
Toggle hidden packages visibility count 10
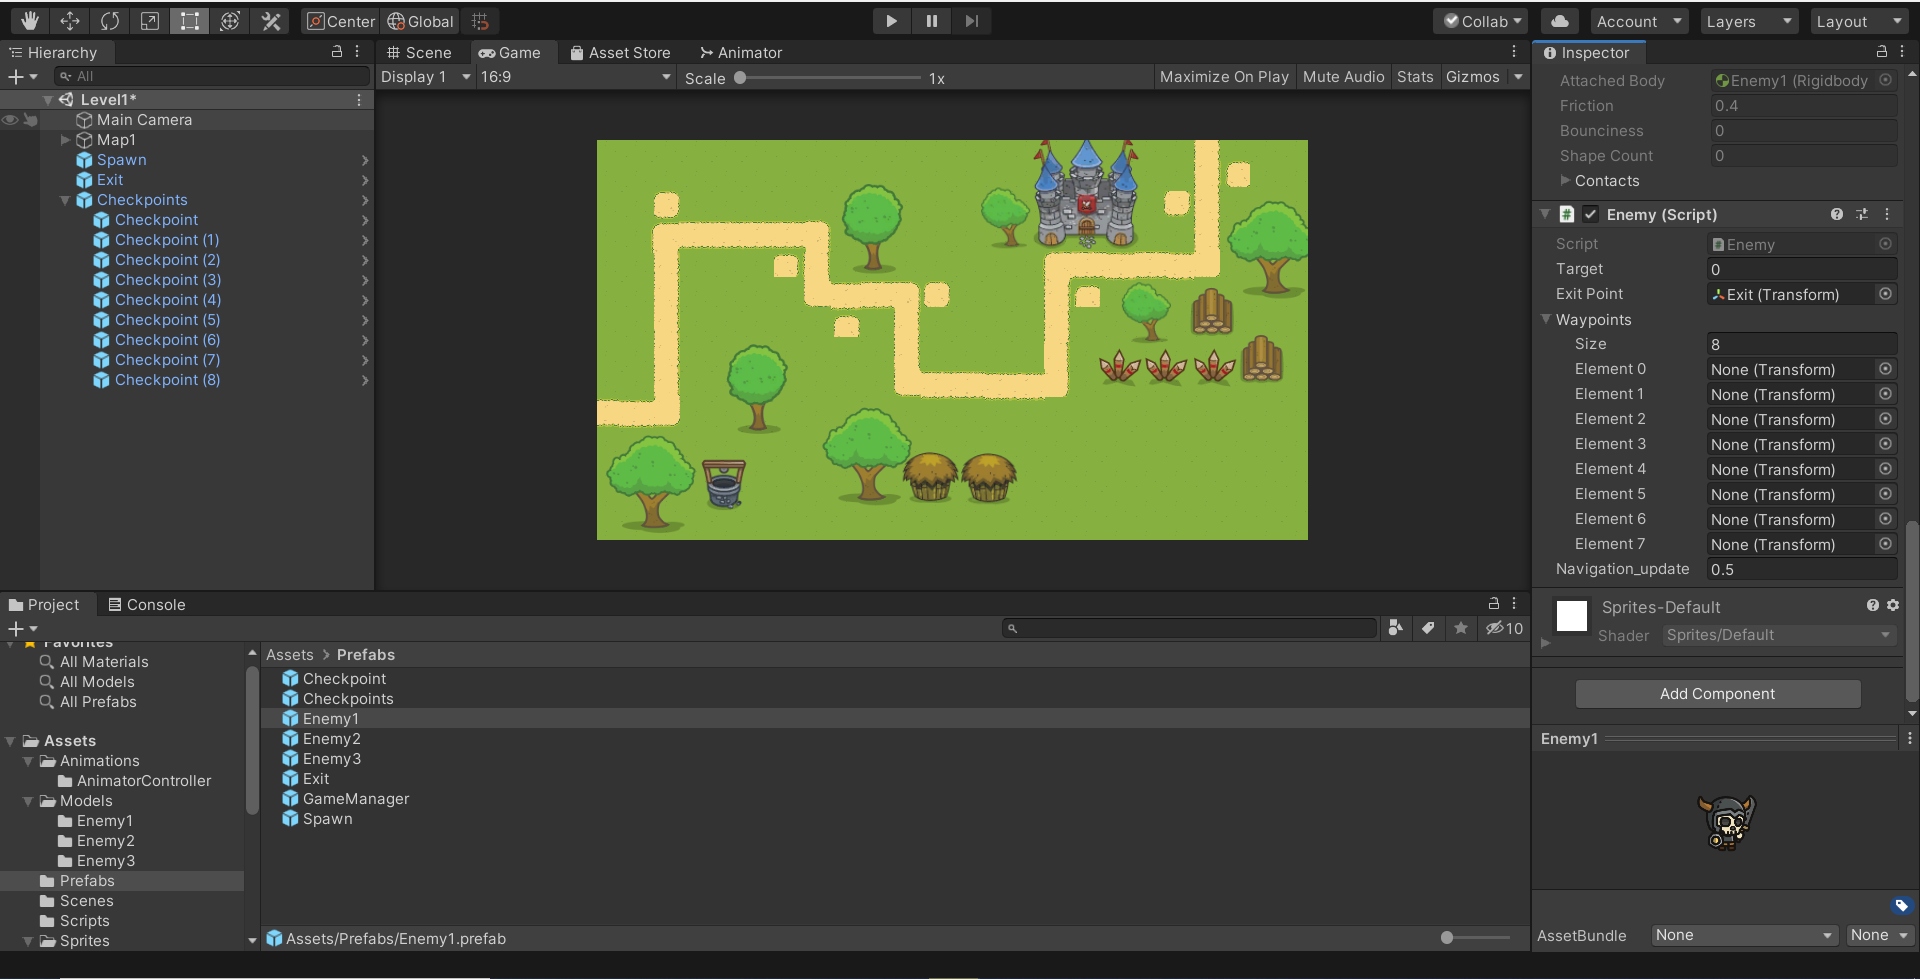(1505, 628)
